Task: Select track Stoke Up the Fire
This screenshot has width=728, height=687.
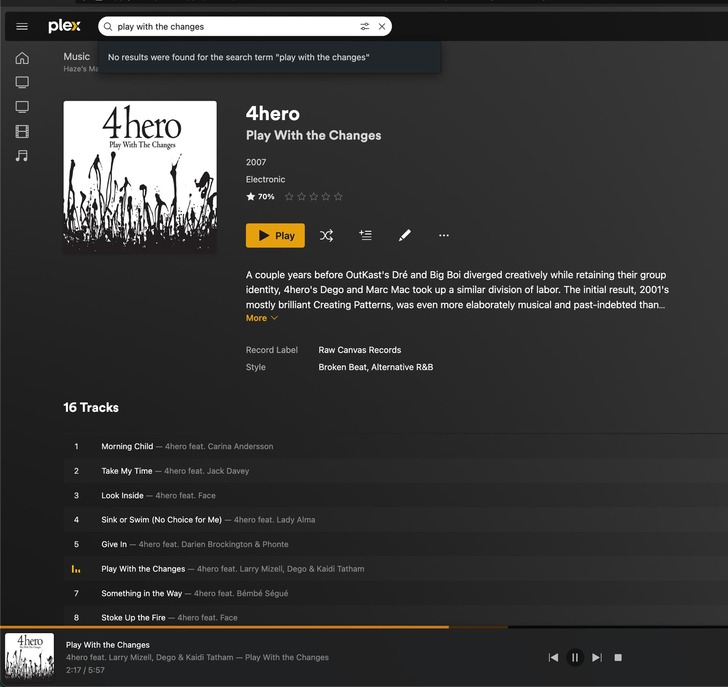Action: tap(133, 617)
